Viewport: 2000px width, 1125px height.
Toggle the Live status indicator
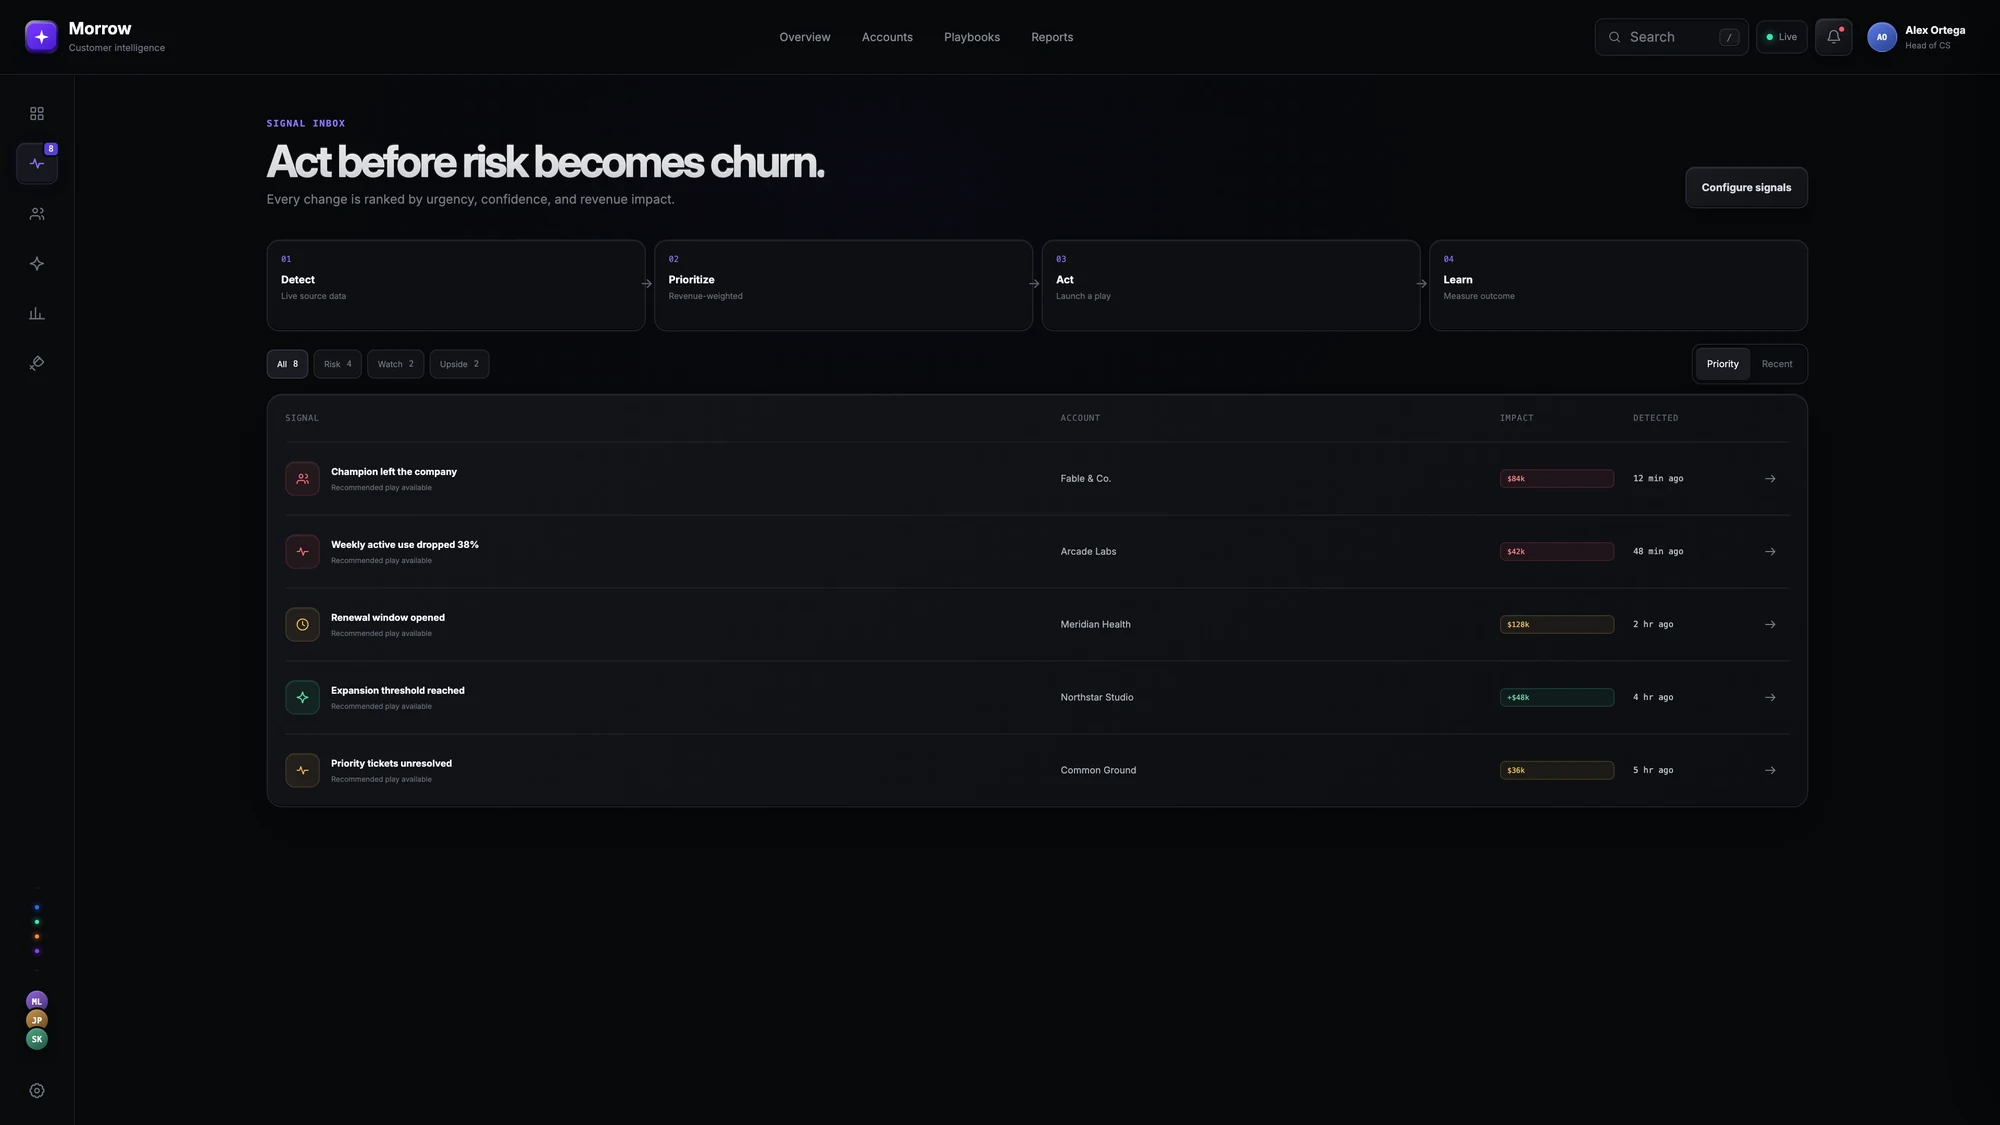pos(1781,37)
